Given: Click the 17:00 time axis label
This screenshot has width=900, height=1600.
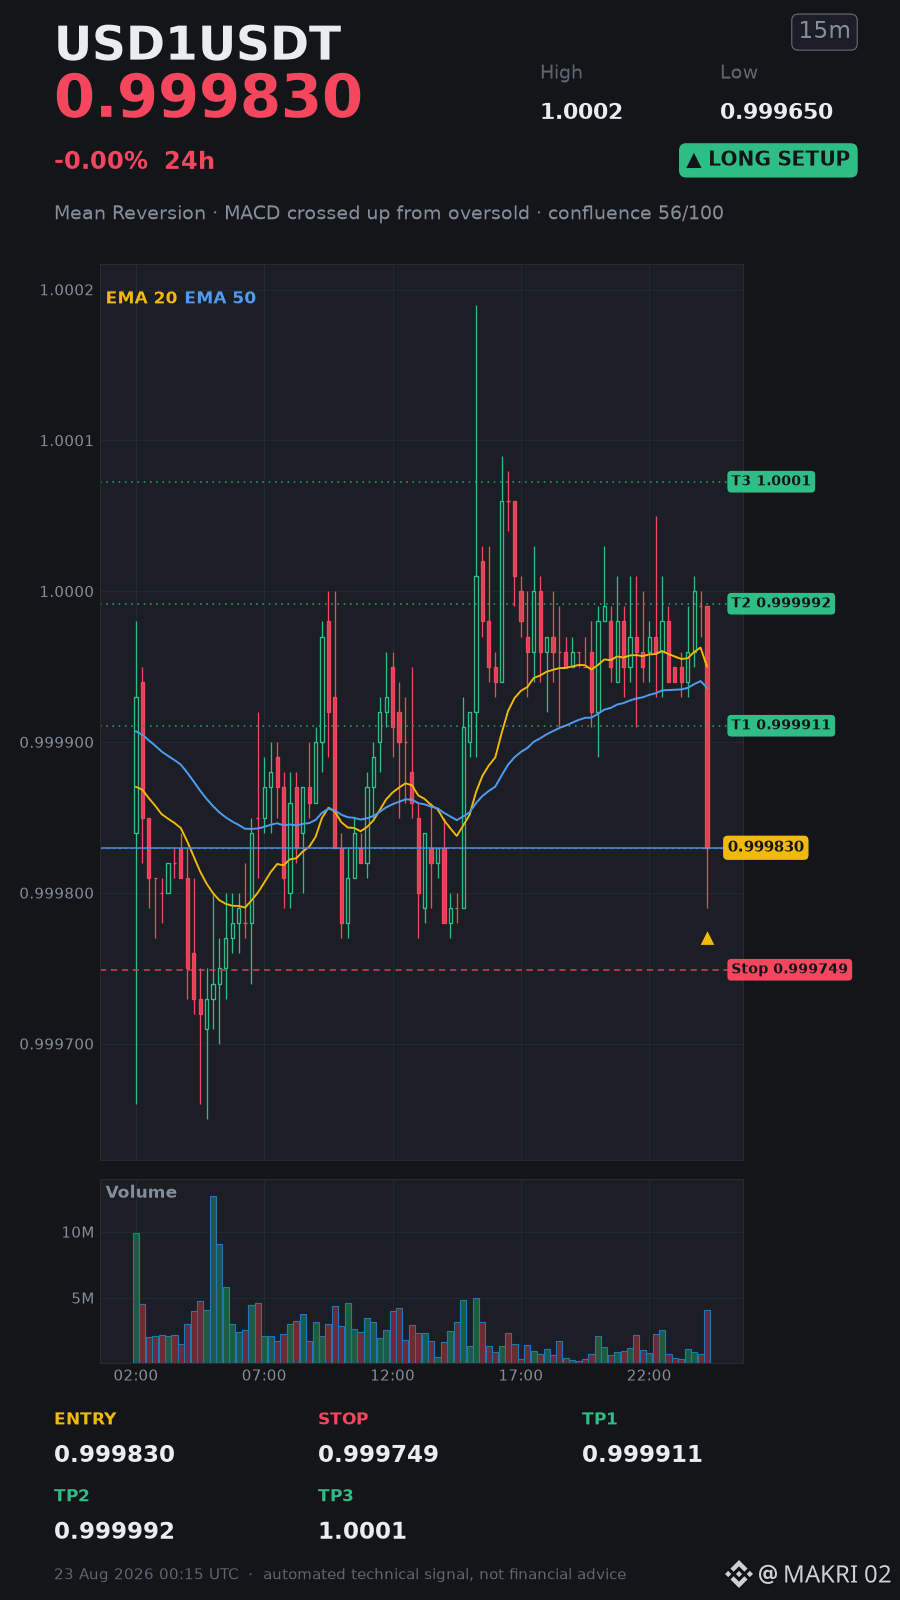Looking at the screenshot, I should click(x=521, y=1376).
